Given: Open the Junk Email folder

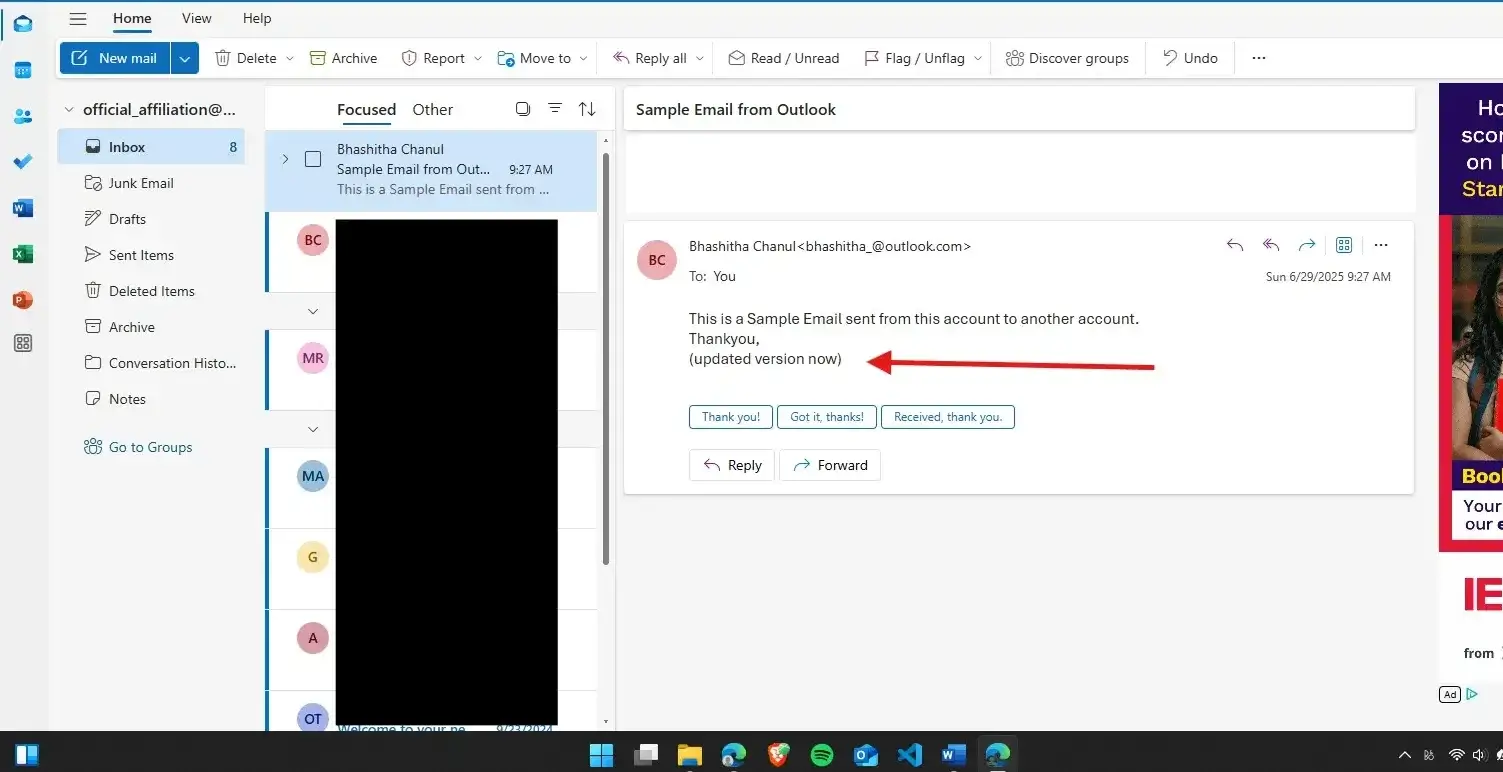Looking at the screenshot, I should click(151, 183).
